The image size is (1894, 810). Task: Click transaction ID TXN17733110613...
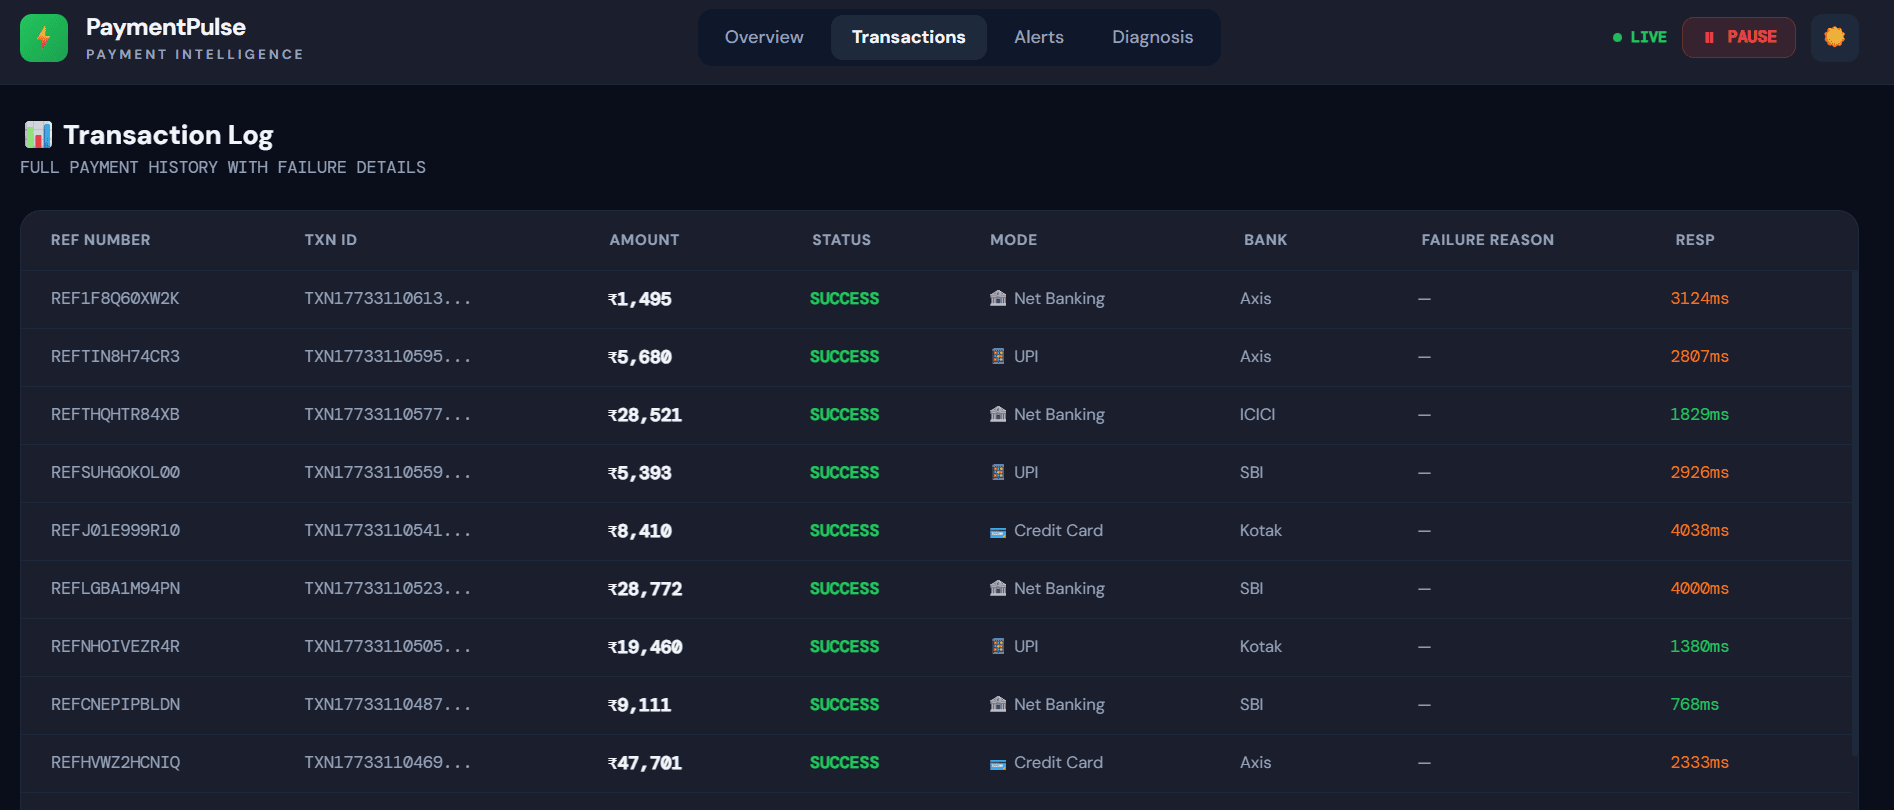(x=388, y=298)
